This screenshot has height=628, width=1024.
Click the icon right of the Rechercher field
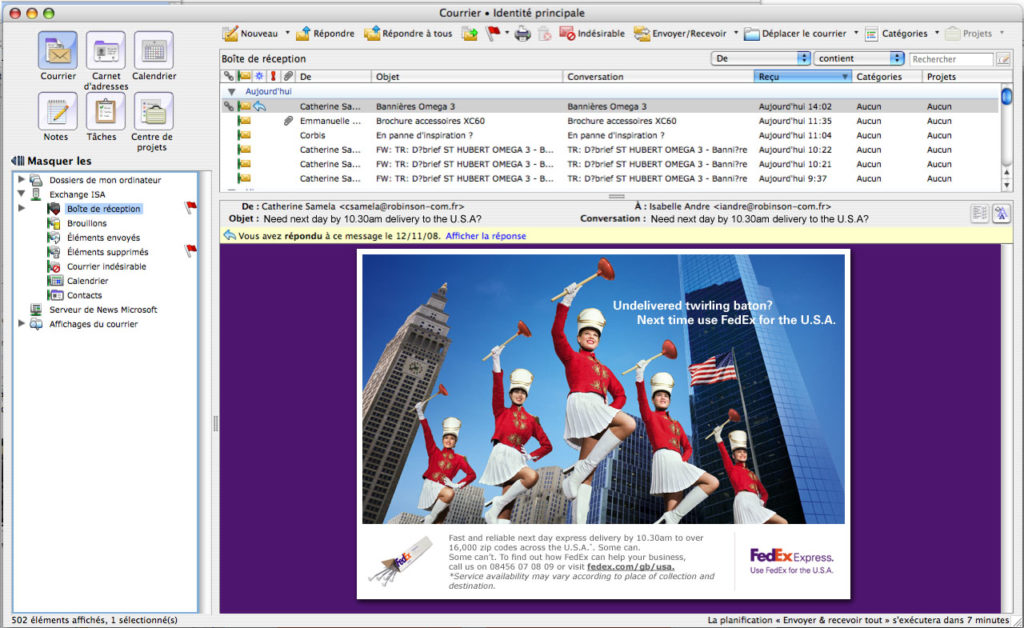pyautogui.click(x=1003, y=59)
